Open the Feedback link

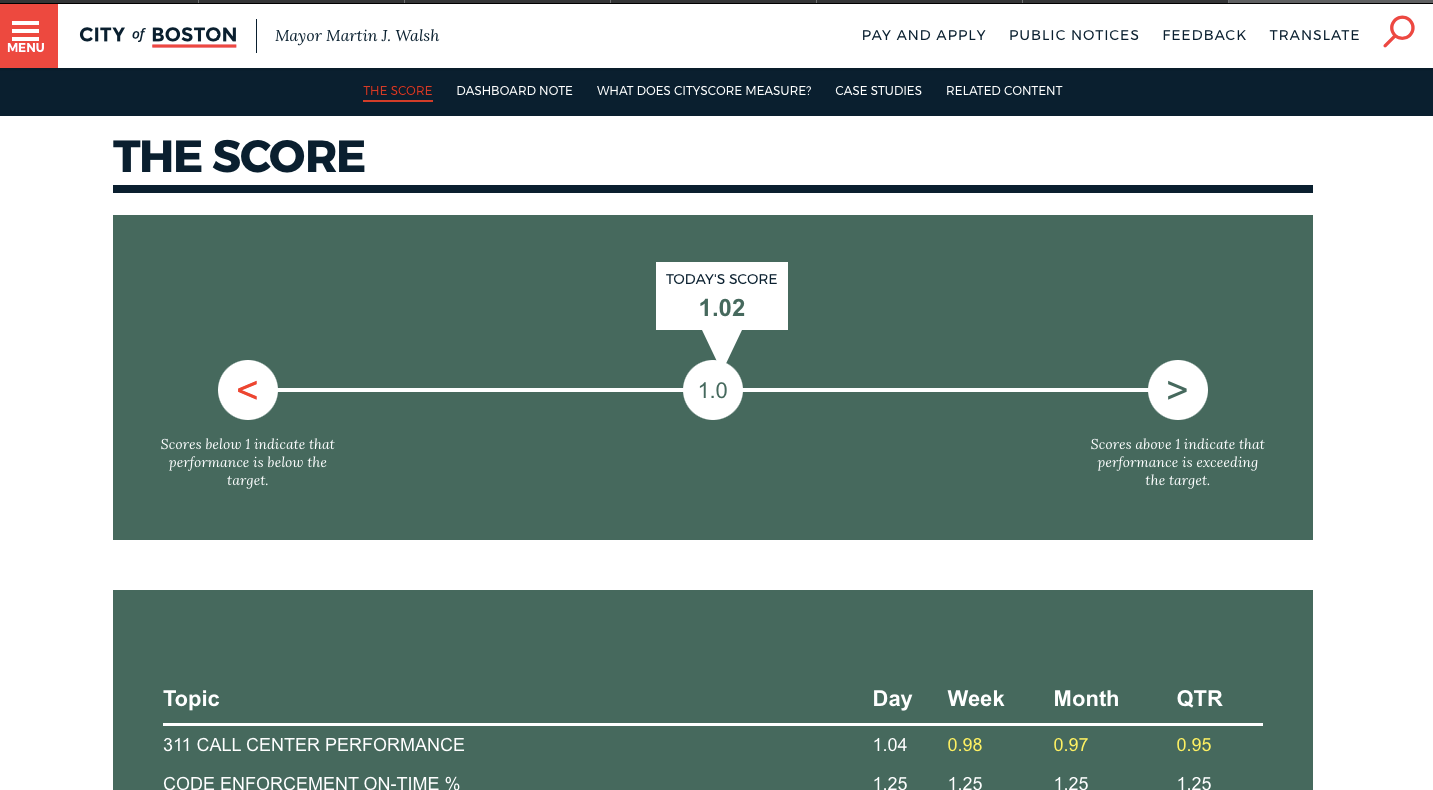(1204, 35)
